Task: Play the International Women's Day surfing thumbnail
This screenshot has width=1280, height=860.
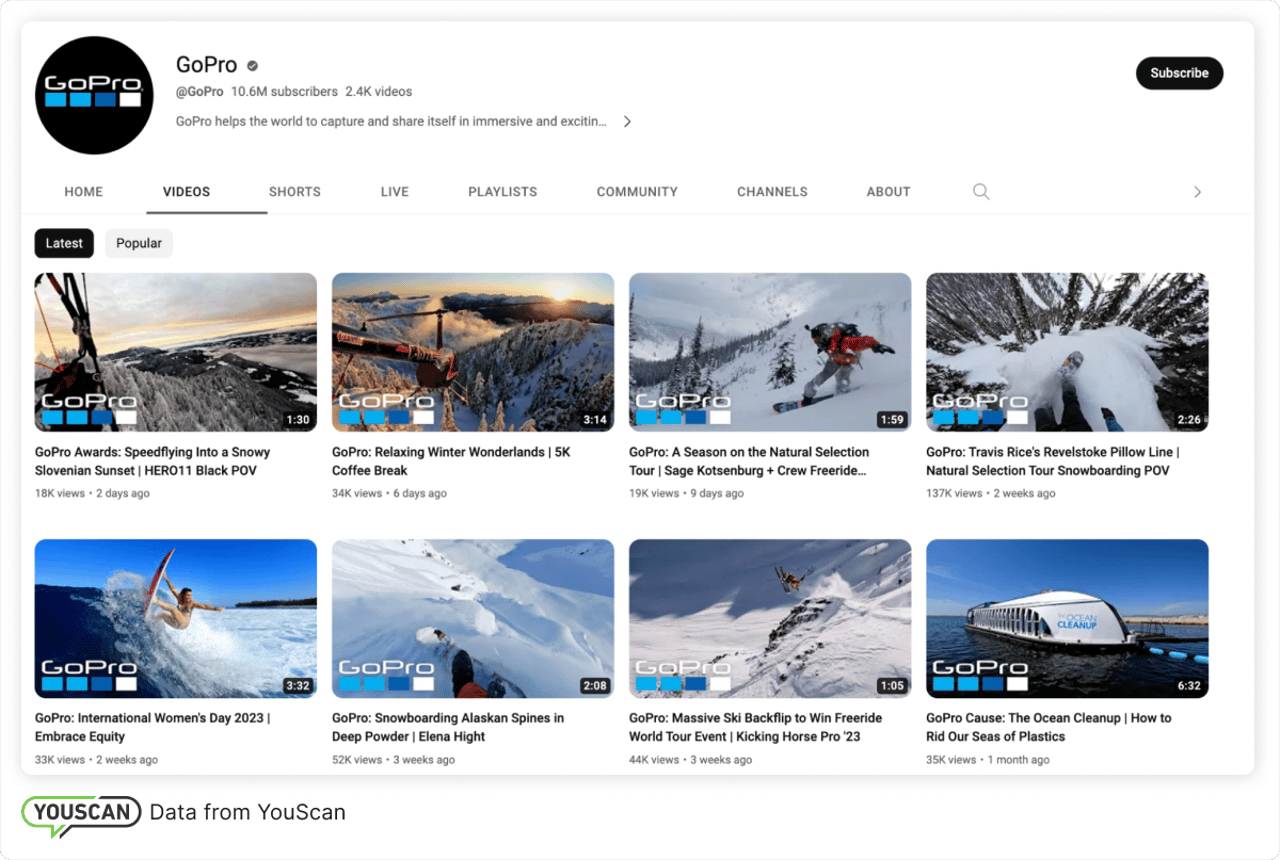Action: [176, 618]
